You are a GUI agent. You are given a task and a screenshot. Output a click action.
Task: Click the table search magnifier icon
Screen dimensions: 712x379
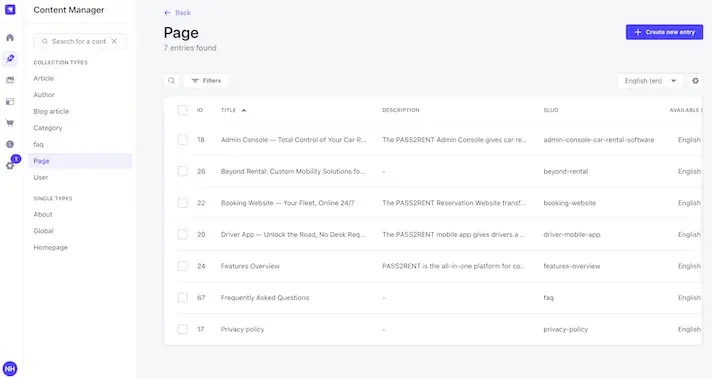pos(171,81)
